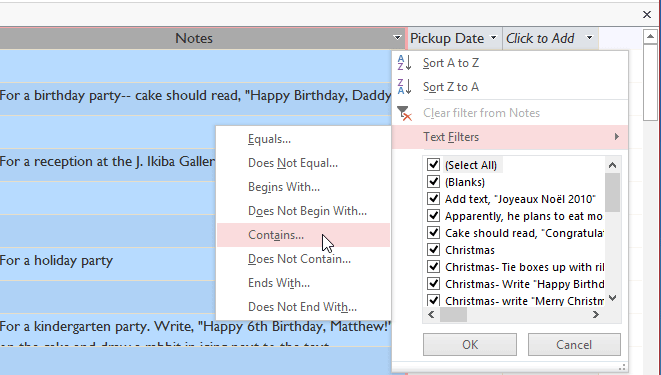Choose the Does Not Equal... filter

point(304,163)
